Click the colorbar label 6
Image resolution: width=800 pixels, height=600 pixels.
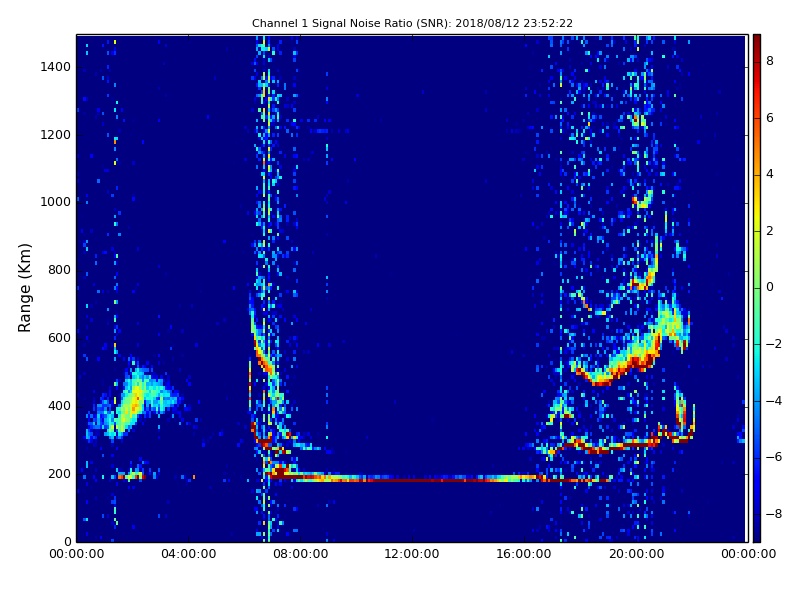(x=770, y=118)
